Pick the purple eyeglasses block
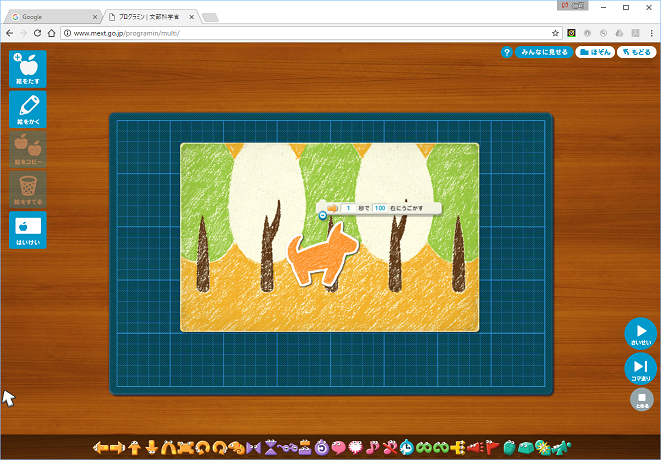 [288, 447]
